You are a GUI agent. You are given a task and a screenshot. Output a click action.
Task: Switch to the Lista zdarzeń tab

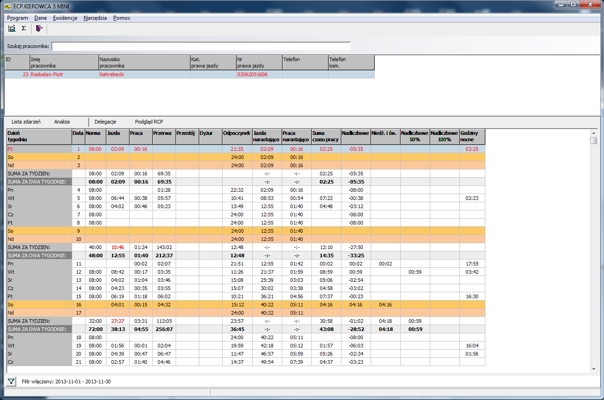pyautogui.click(x=24, y=121)
